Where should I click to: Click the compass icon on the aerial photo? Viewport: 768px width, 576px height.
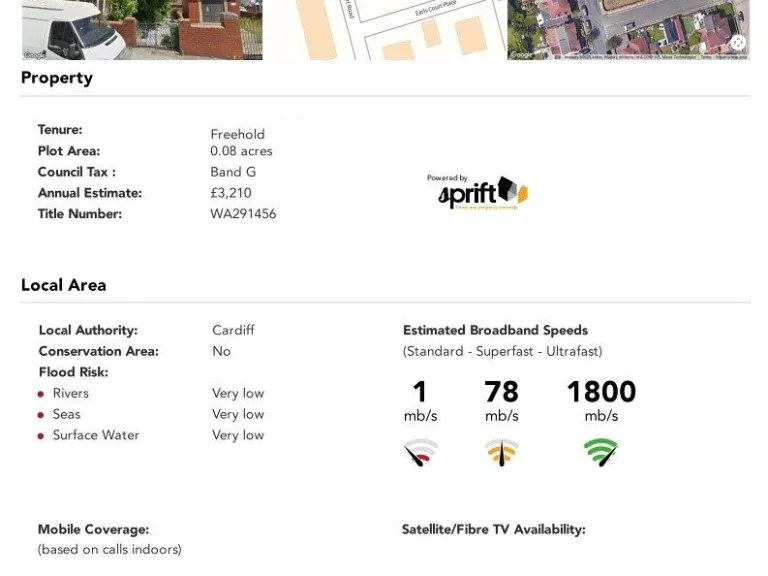[x=738, y=42]
